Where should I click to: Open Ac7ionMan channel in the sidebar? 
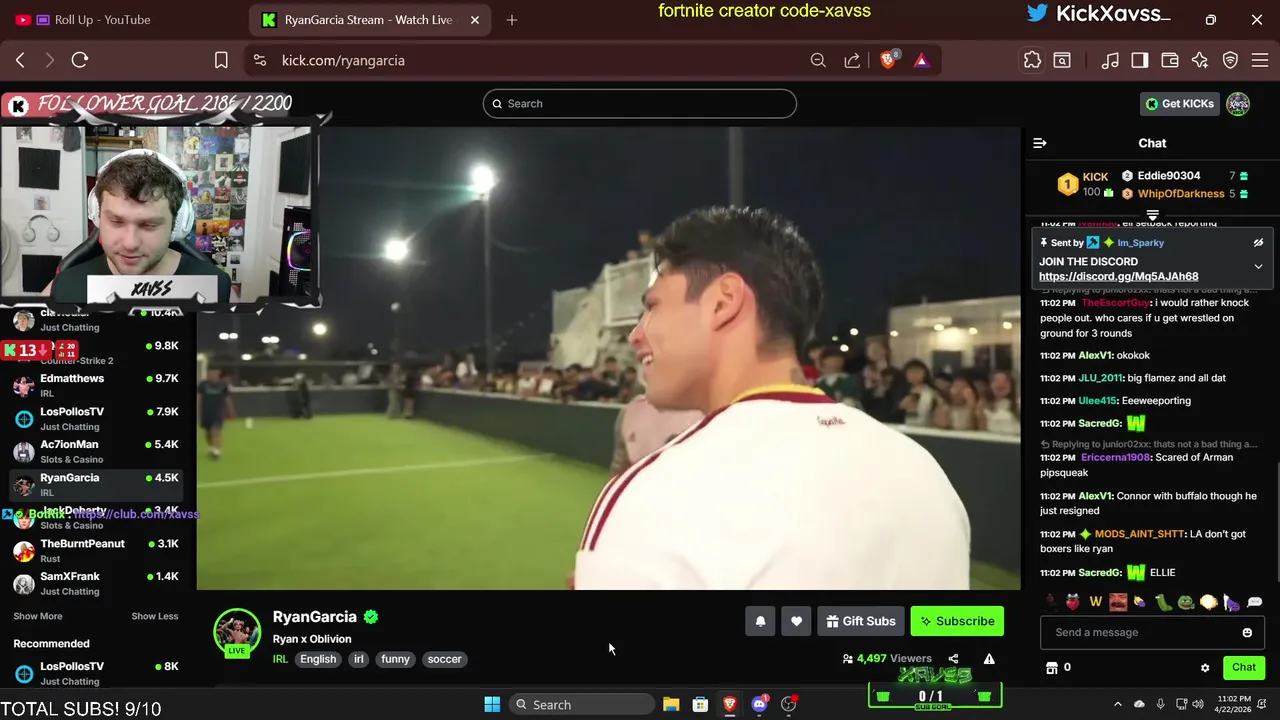tap(96, 451)
